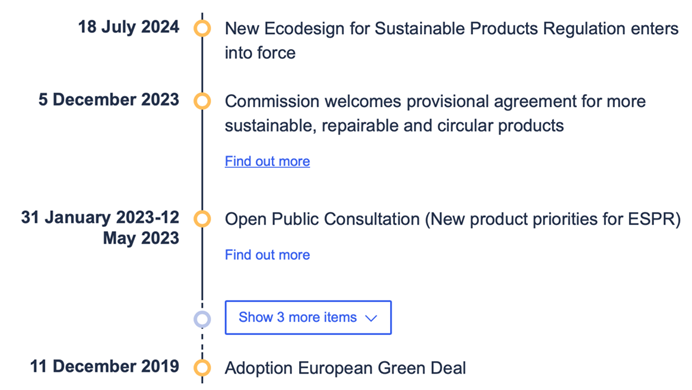
Task: Open Find out more under Open Public Consultation
Action: [267, 255]
